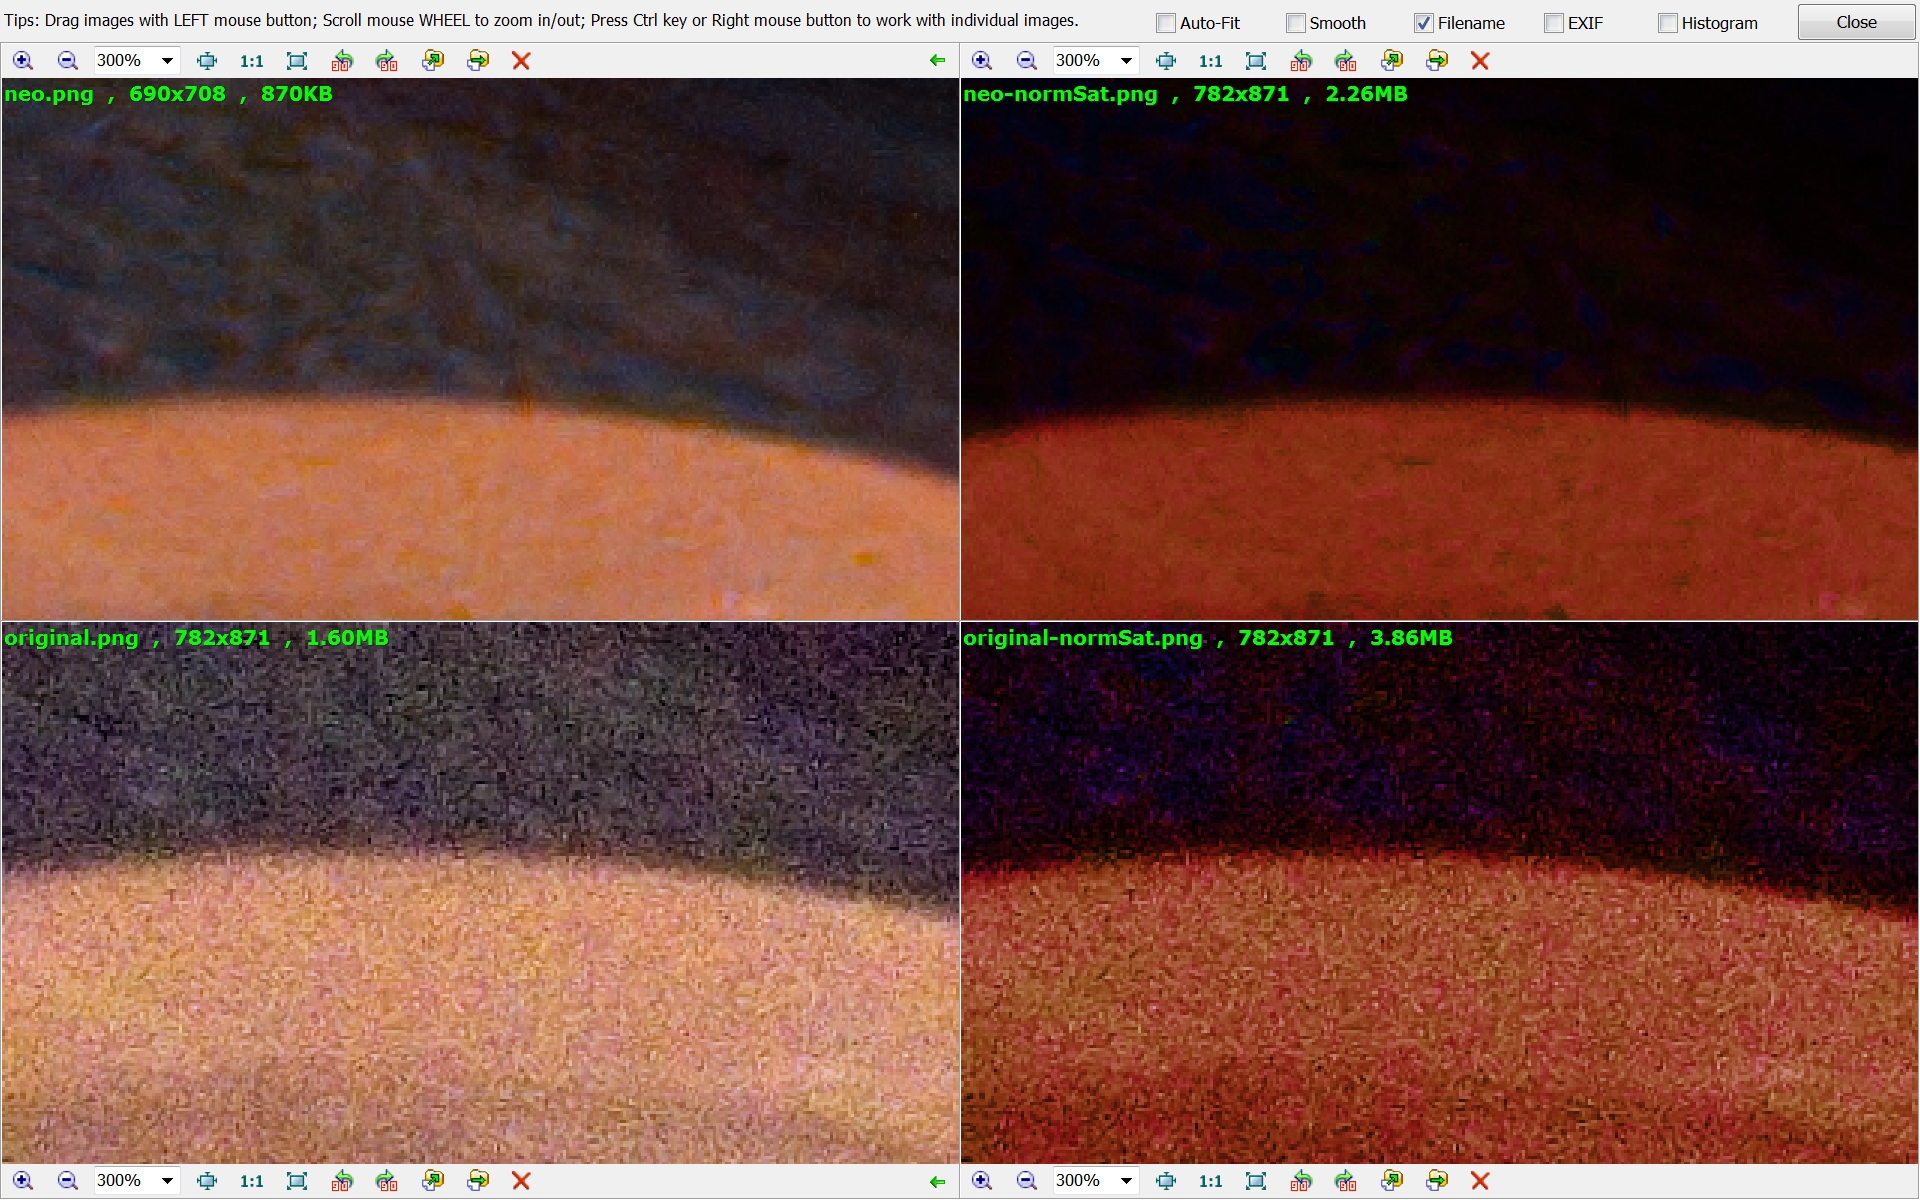
Task: Expand the original.png zoom level dropdown
Action: point(167,1181)
